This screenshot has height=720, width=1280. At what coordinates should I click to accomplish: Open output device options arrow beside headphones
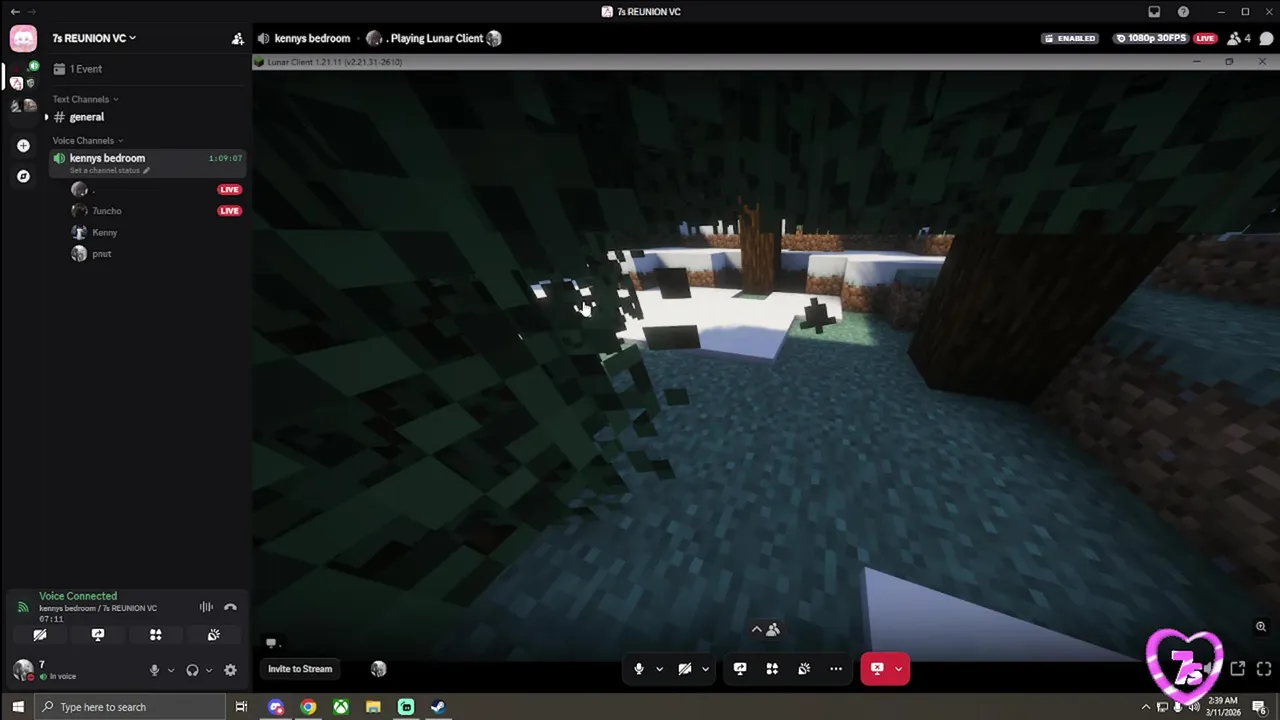click(x=209, y=670)
